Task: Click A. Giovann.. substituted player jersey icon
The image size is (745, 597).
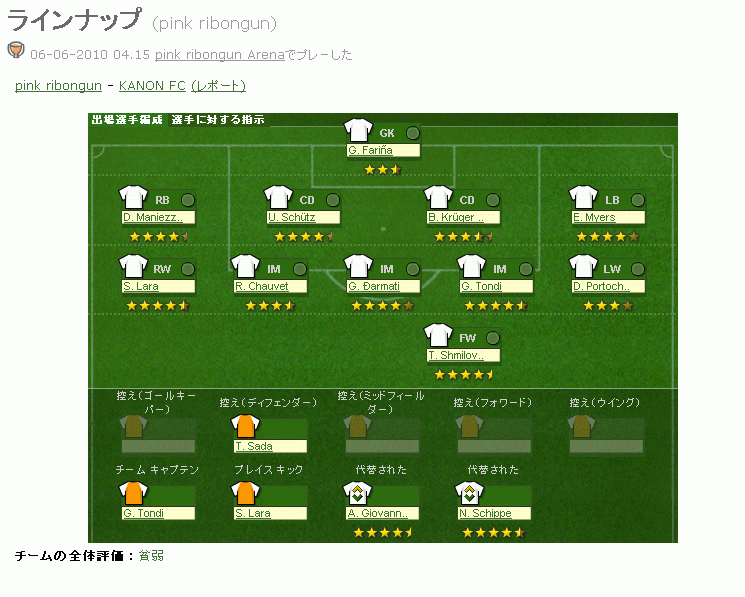Action: click(x=358, y=492)
